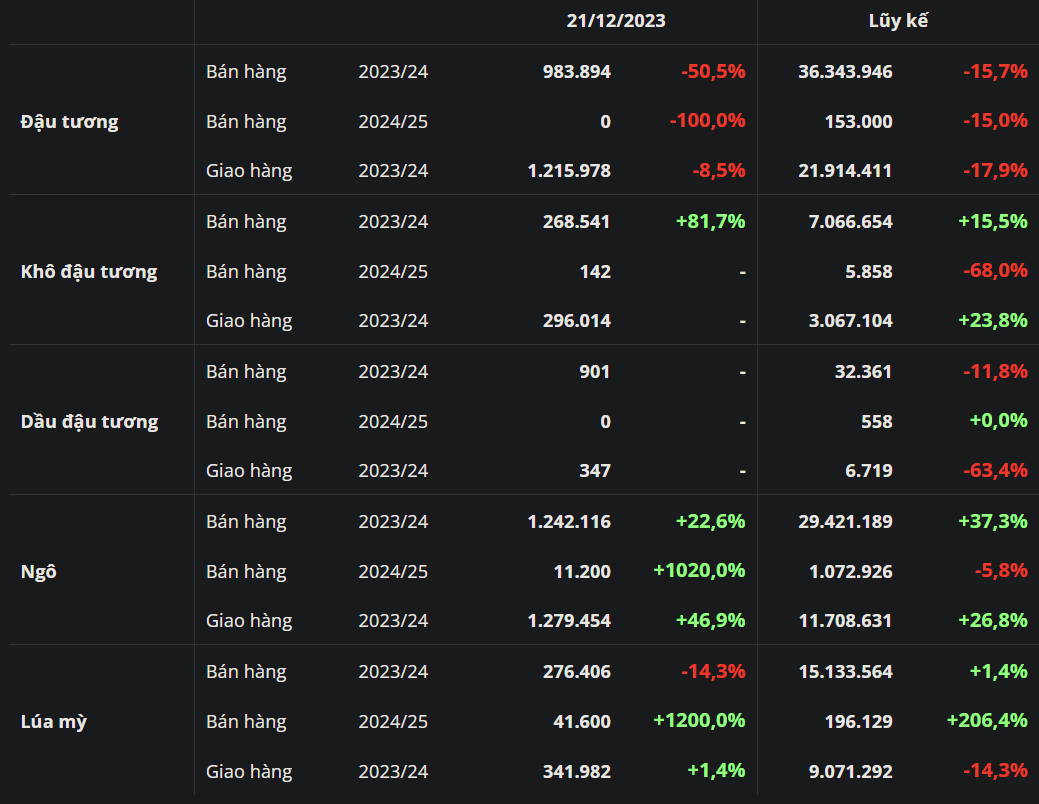This screenshot has height=804, width=1039.
Task: Click the Lúa mì commodity label
Action: click(53, 722)
